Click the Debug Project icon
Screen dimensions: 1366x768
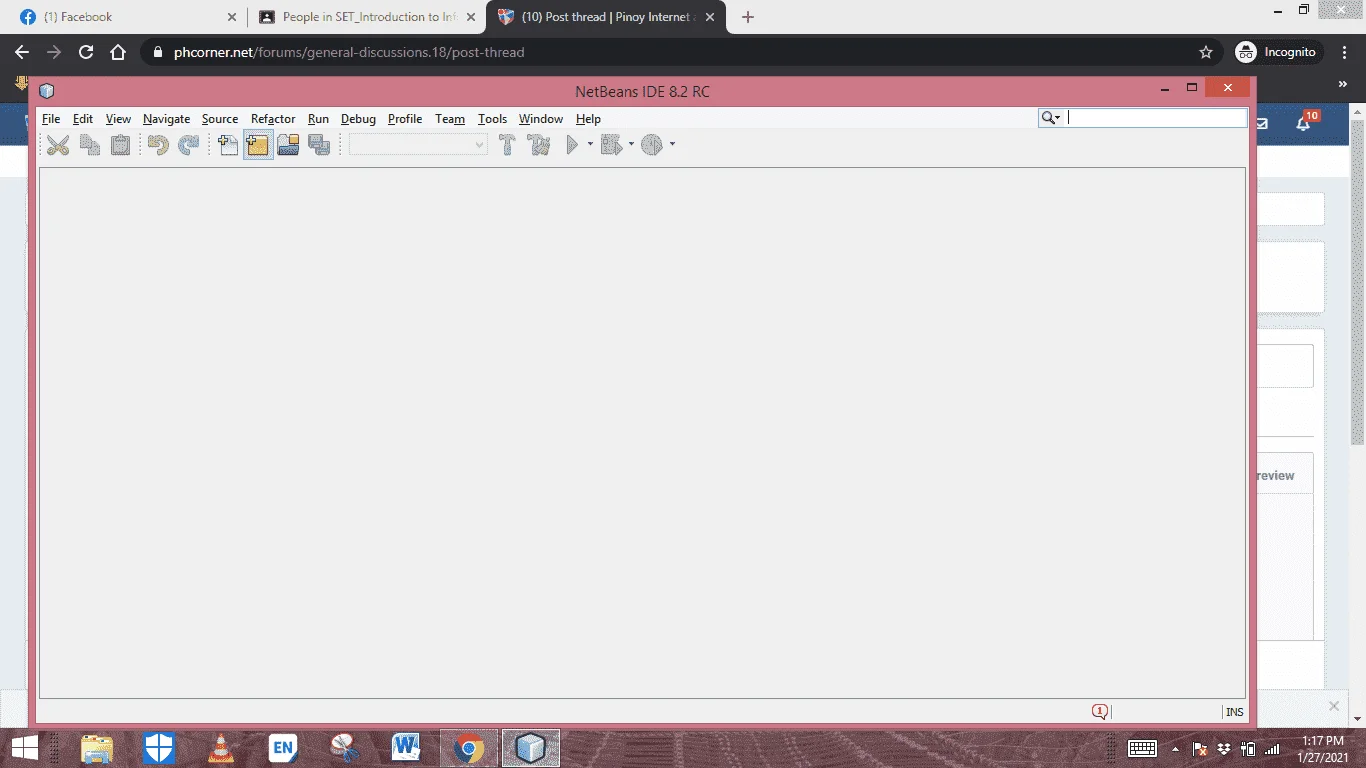[612, 145]
